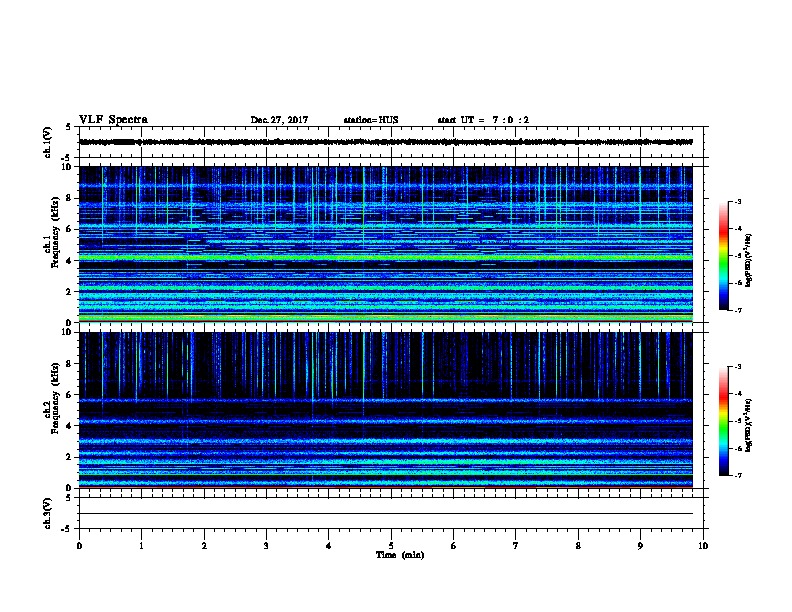Viewport: 792px width, 612px height.
Task: Click time axis tick label "9"
Action: coord(640,546)
